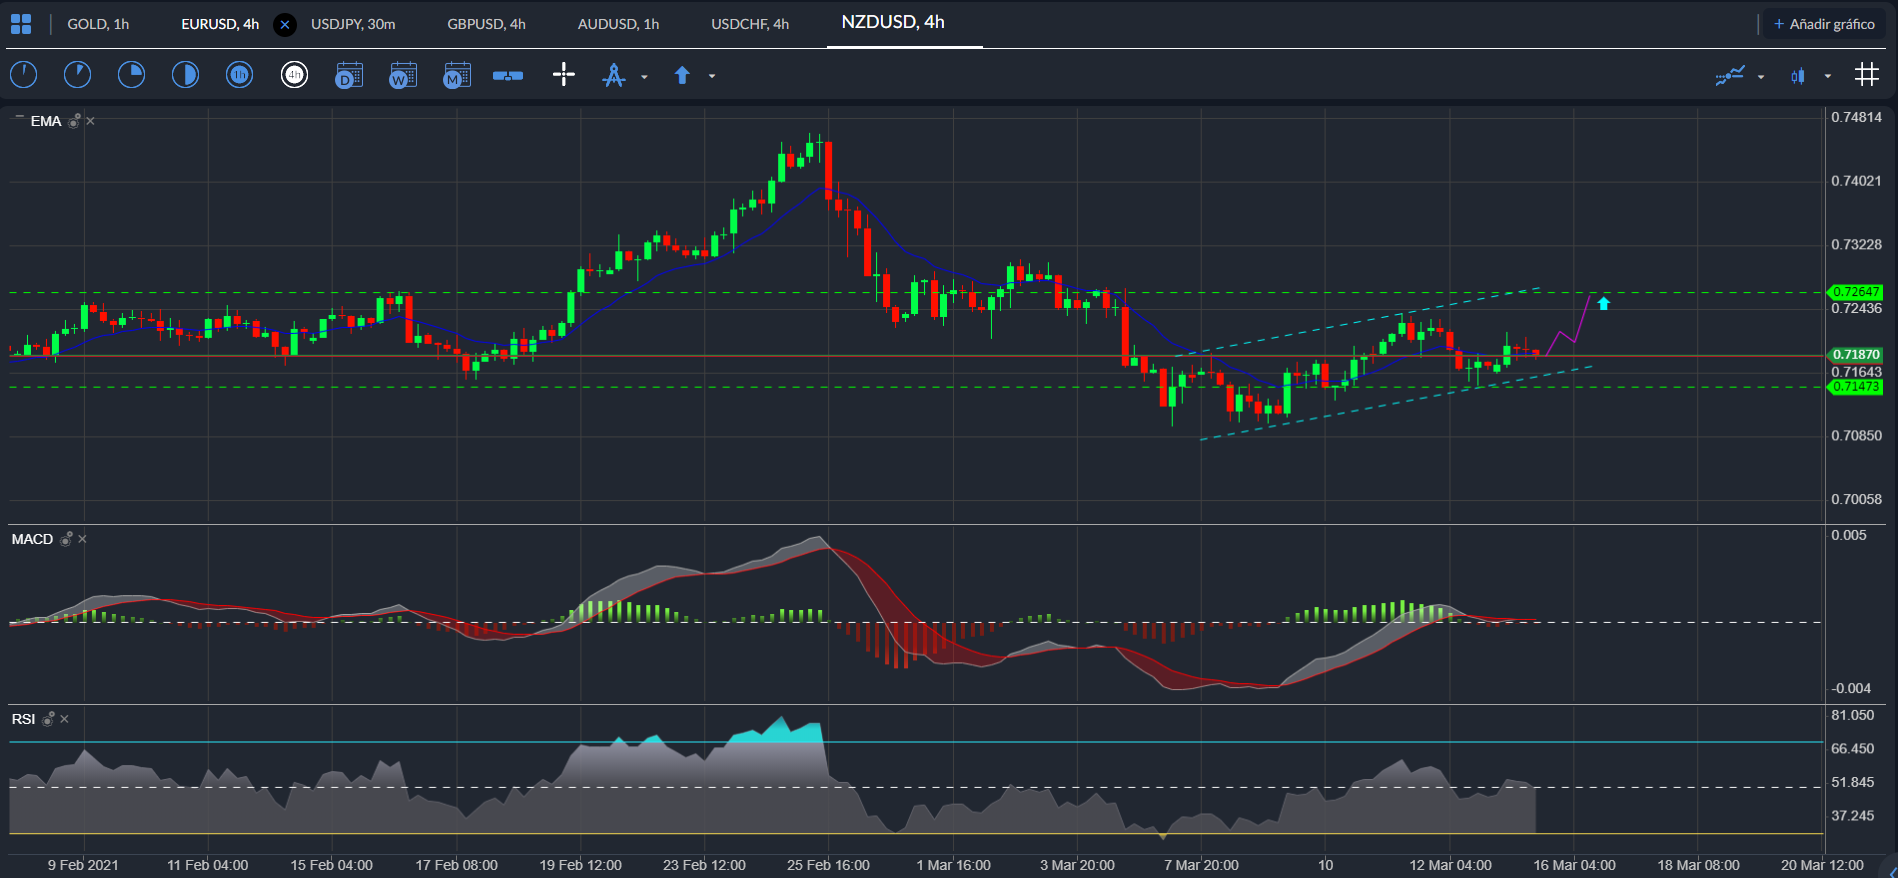This screenshot has height=878, width=1898.
Task: Click the 0.71870 current price tag
Action: (1855, 355)
